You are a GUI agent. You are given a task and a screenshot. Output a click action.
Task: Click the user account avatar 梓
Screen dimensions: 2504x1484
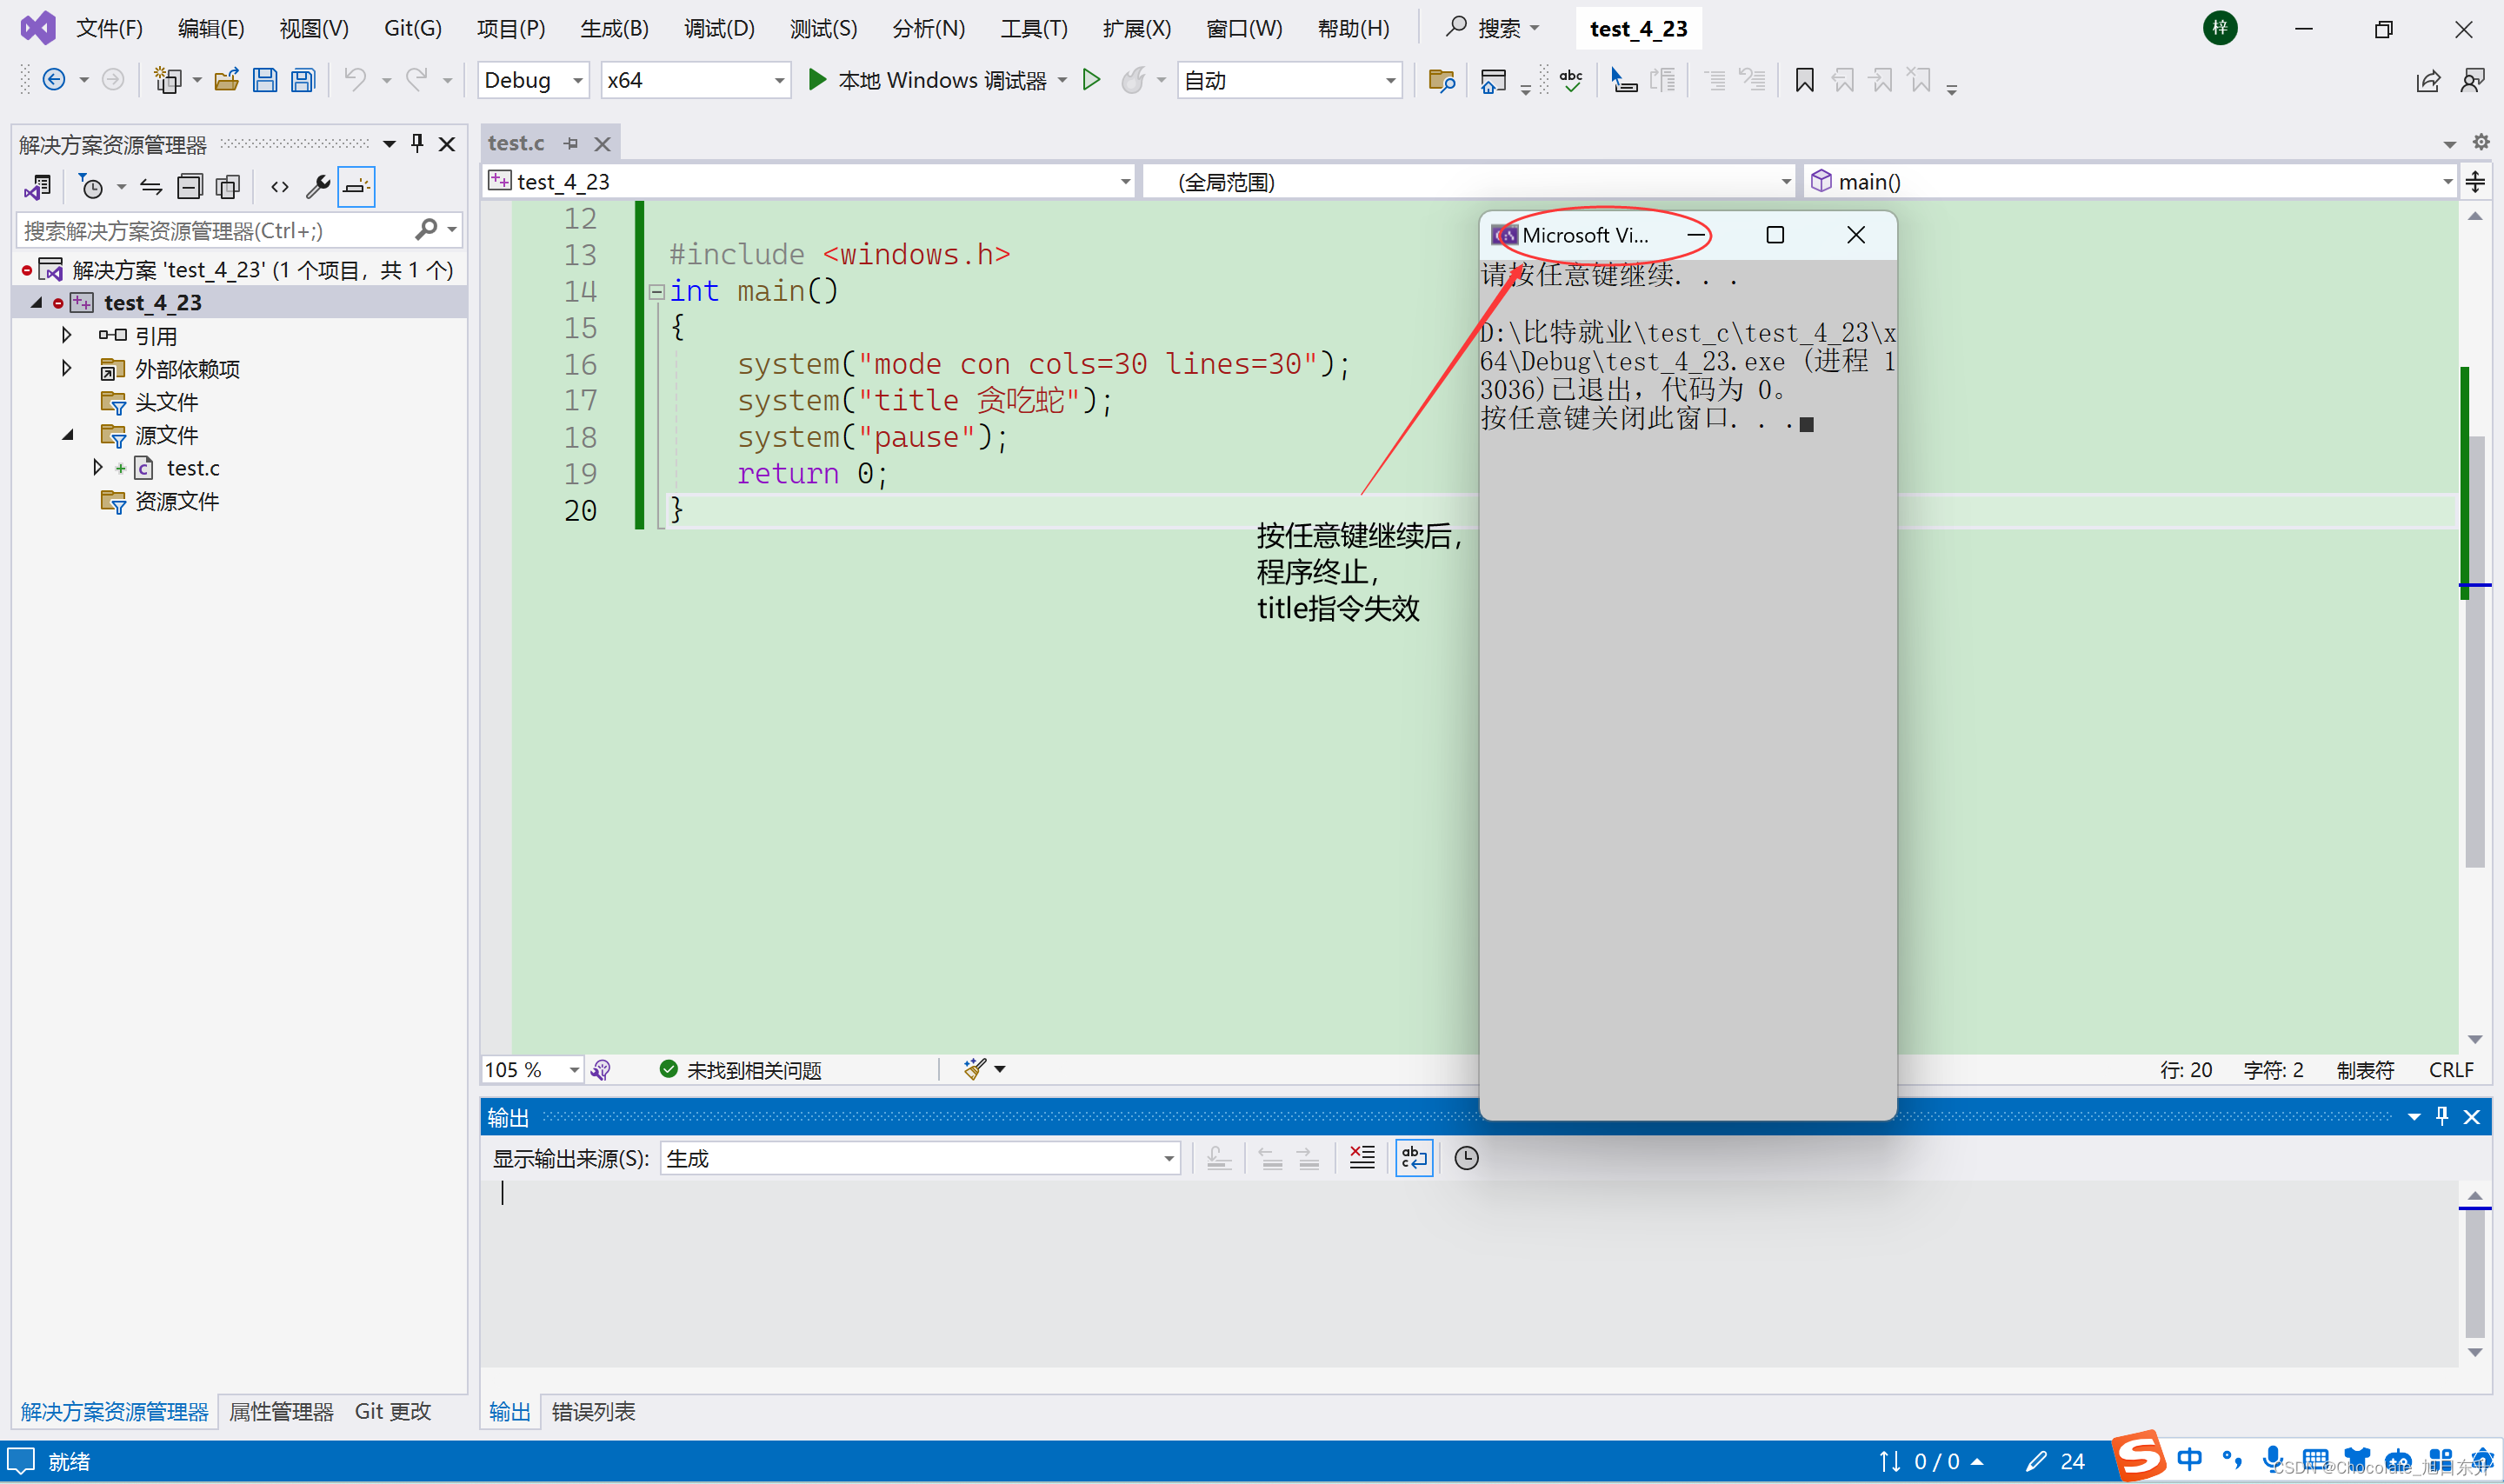click(2220, 28)
